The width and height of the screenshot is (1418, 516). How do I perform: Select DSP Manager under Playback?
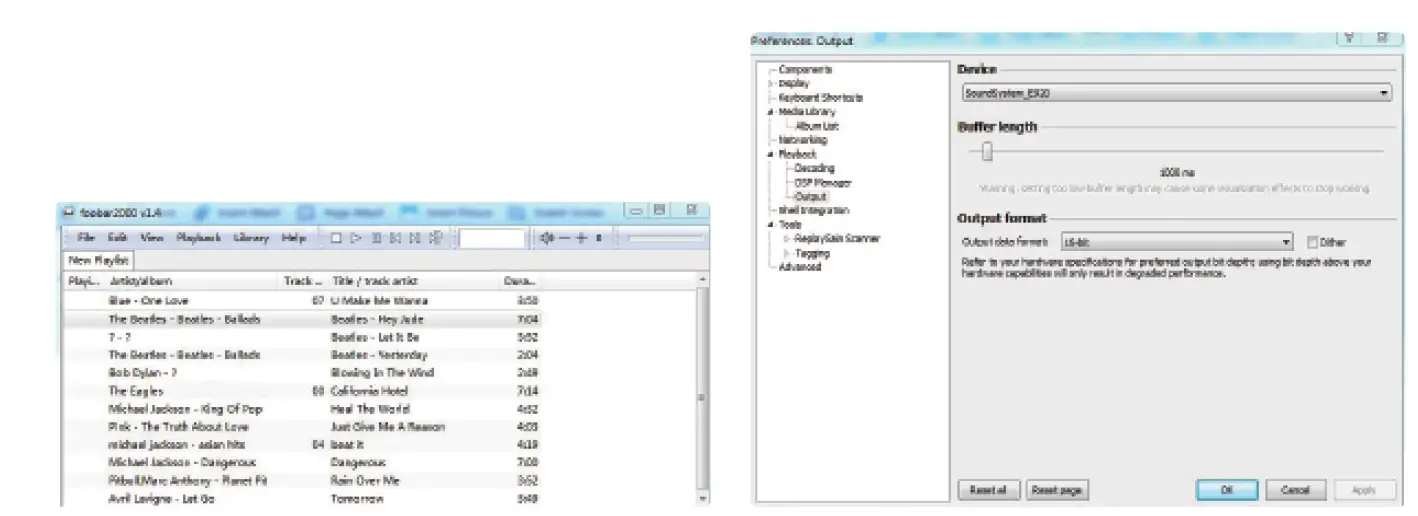(x=823, y=182)
